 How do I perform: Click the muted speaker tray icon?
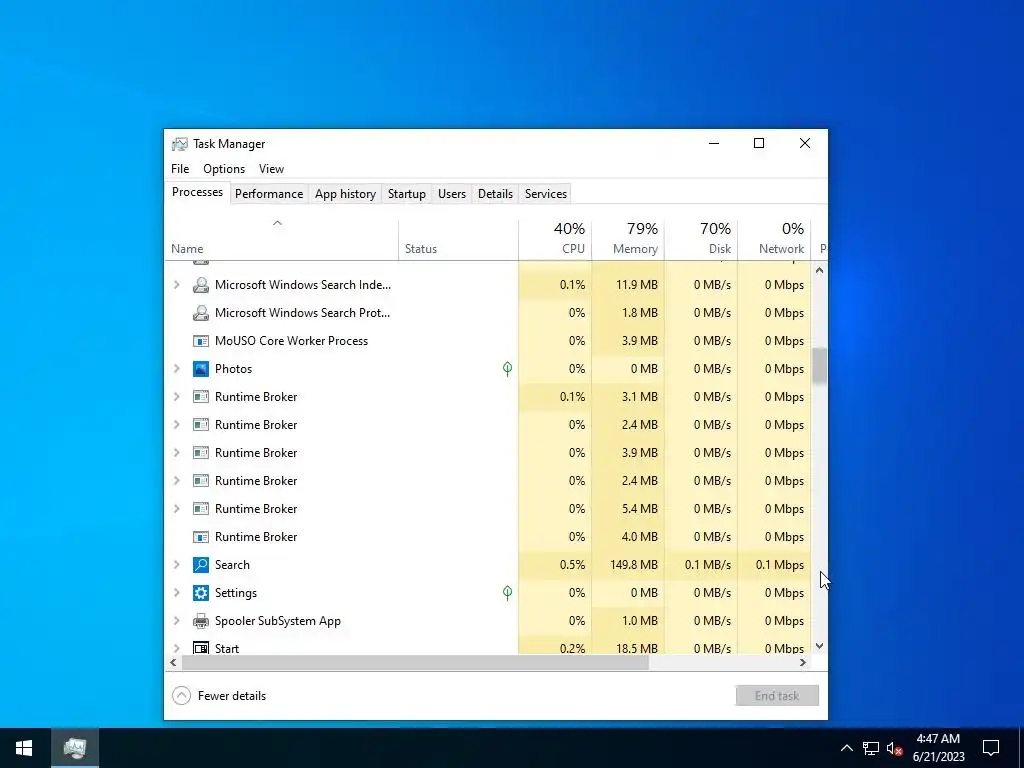(x=894, y=748)
